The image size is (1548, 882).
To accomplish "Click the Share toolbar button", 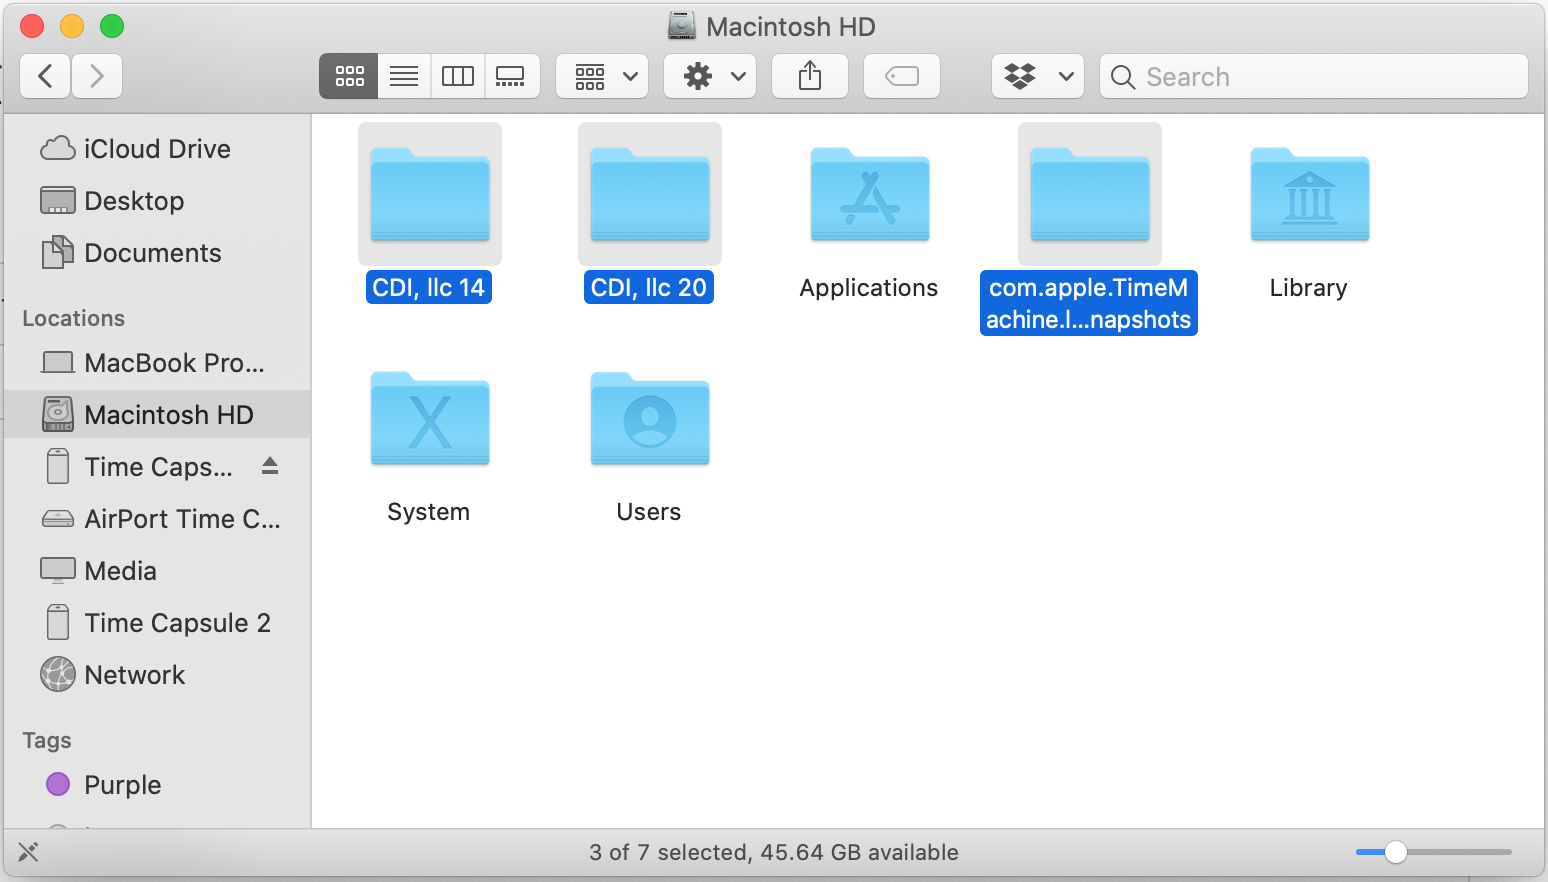I will [810, 76].
